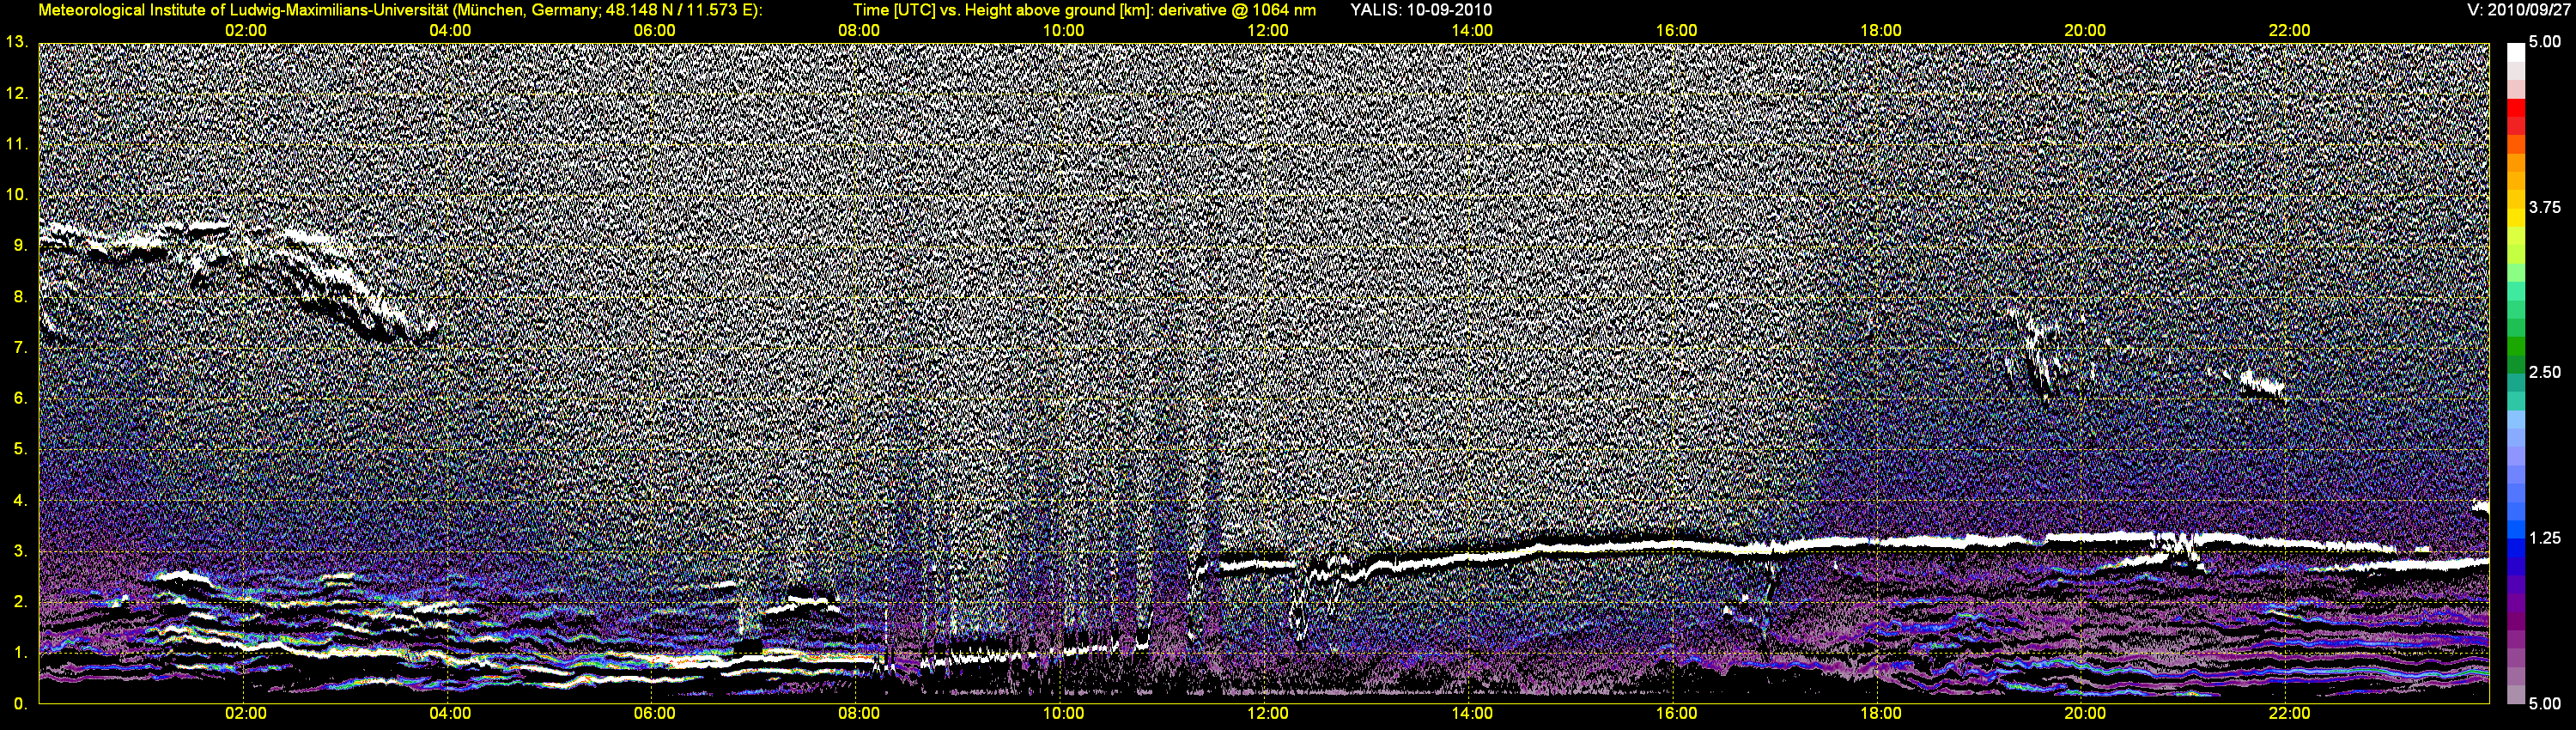Click the 11. height axis label

click(x=17, y=144)
